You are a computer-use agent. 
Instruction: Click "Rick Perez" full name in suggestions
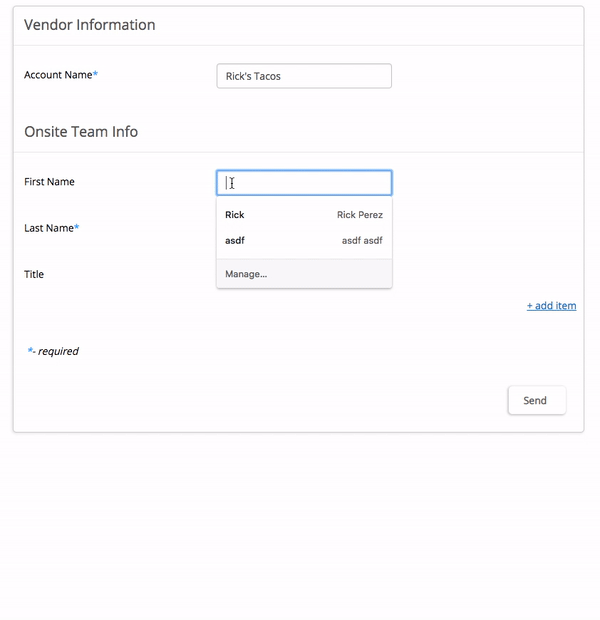tap(359, 215)
